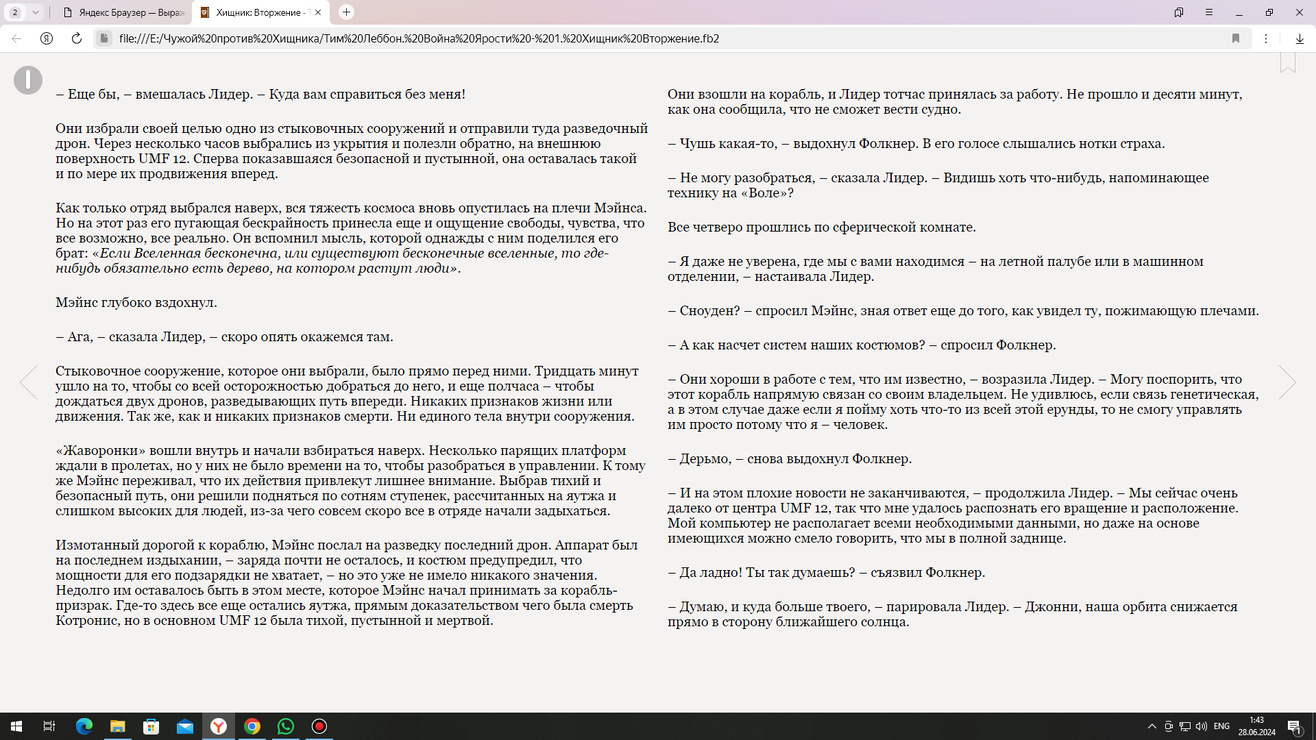This screenshot has height=740, width=1316.
Task: Reload the current page
Action: [76, 38]
